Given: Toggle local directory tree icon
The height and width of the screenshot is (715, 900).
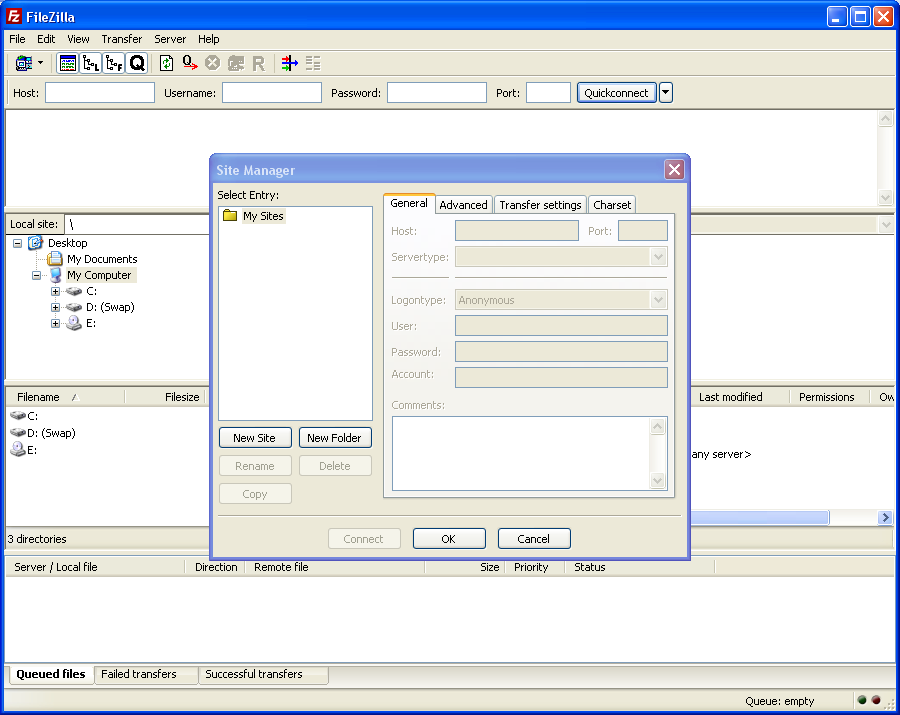Looking at the screenshot, I should (x=91, y=63).
